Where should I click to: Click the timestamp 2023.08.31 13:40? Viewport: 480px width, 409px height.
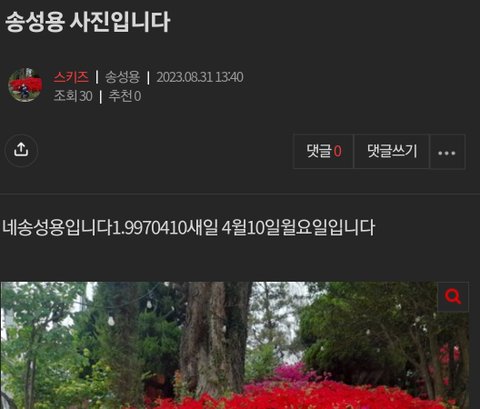tap(200, 77)
